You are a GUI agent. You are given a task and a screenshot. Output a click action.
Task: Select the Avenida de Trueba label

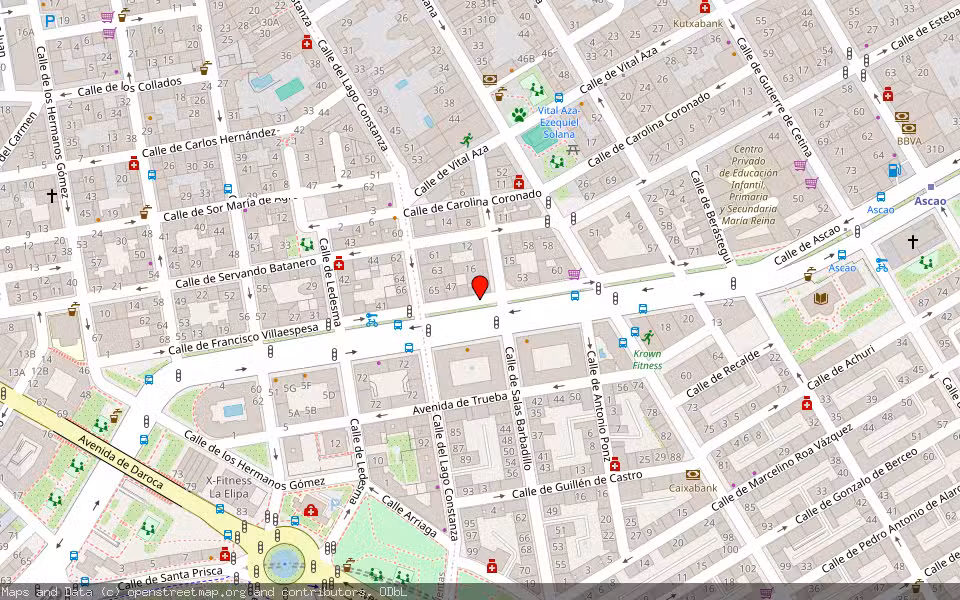point(460,403)
